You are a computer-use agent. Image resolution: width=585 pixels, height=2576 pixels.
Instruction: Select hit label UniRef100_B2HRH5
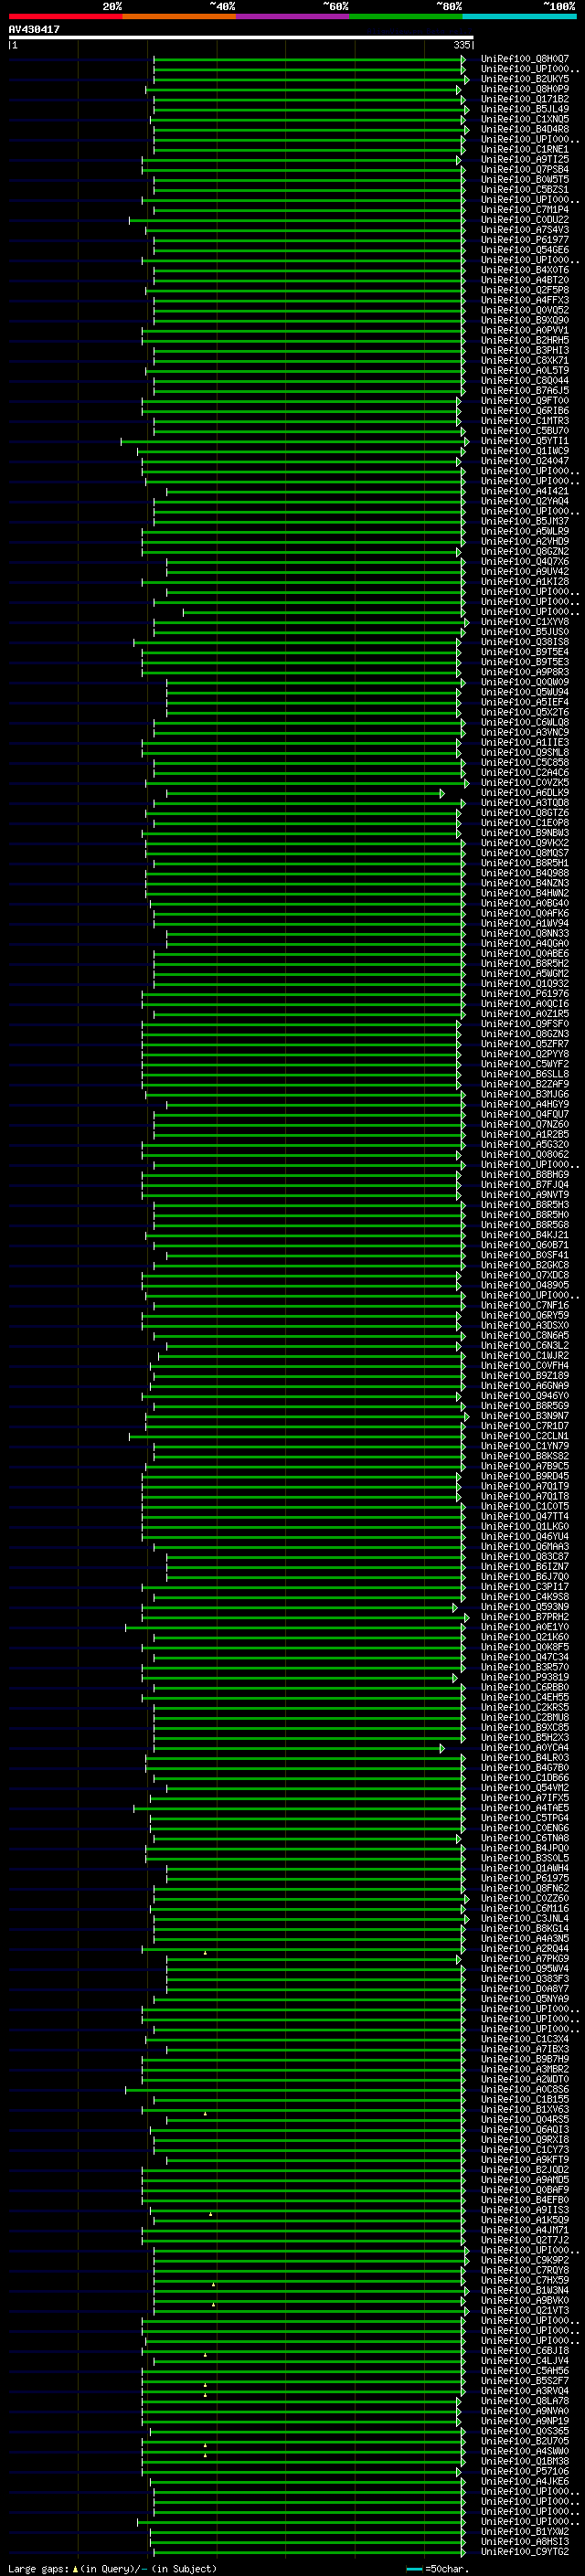click(x=525, y=340)
